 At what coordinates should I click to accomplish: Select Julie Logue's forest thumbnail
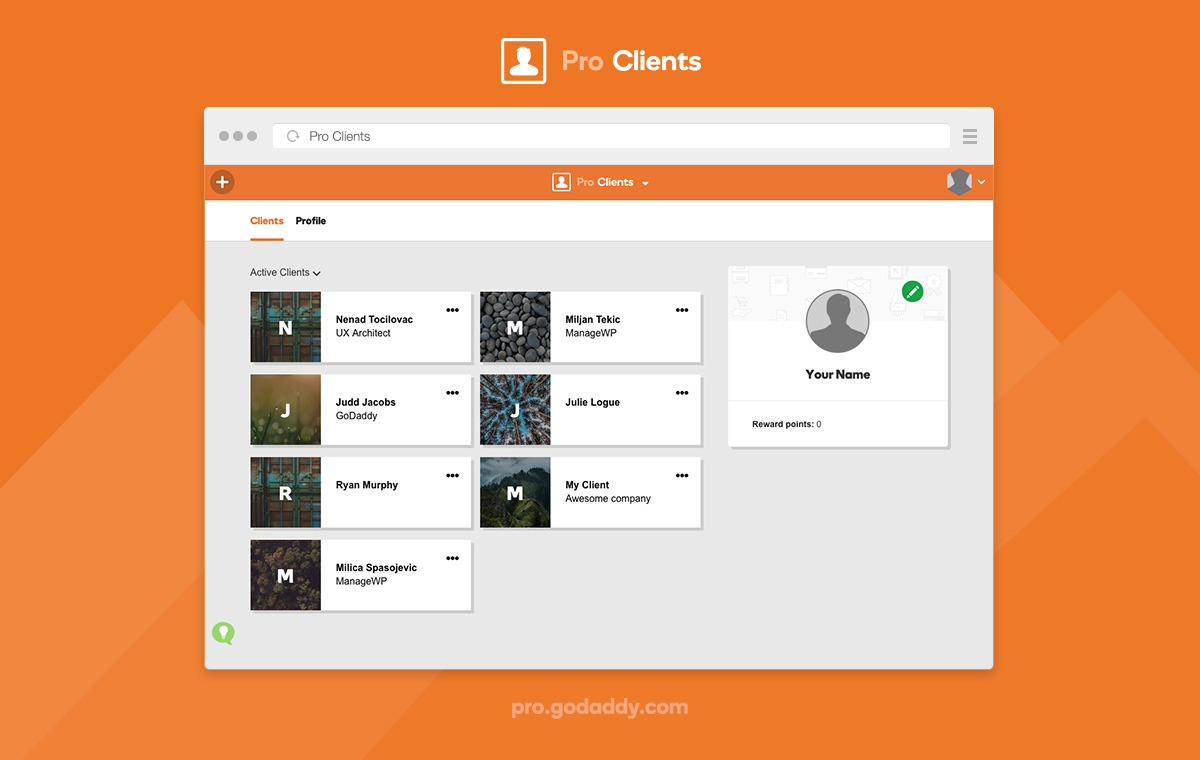click(515, 410)
